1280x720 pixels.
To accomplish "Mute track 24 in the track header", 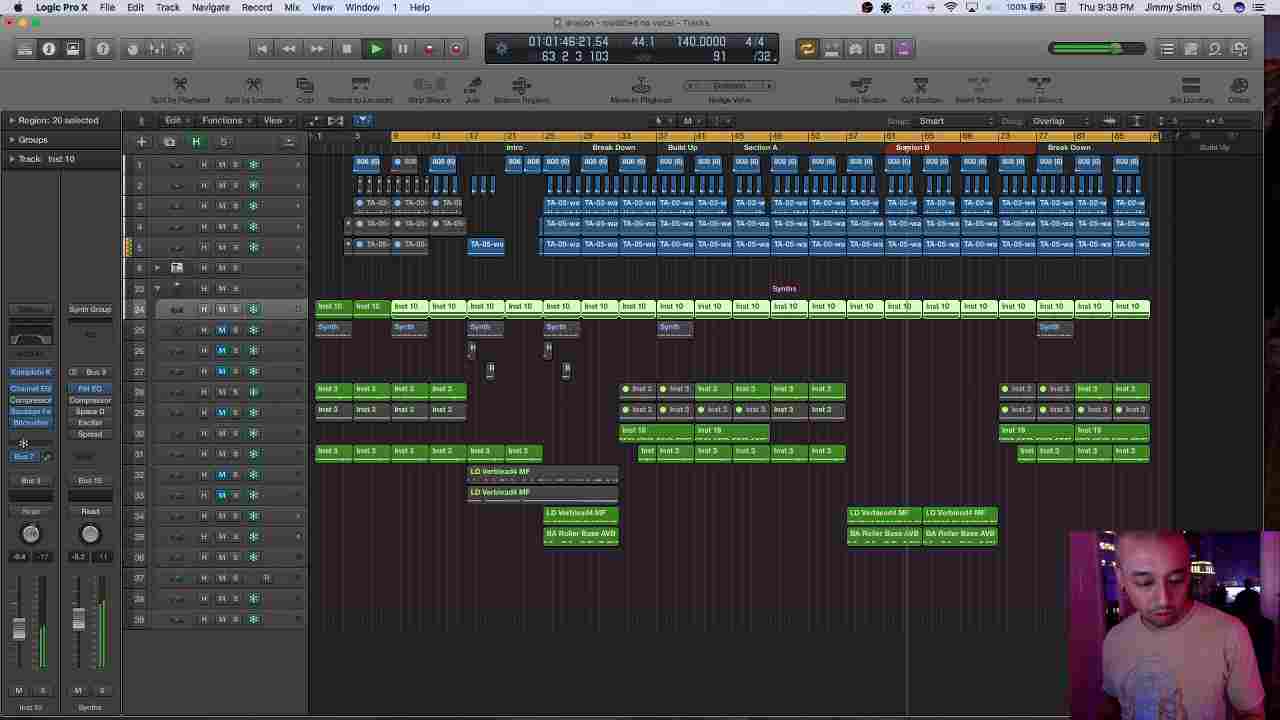I will pos(221,310).
